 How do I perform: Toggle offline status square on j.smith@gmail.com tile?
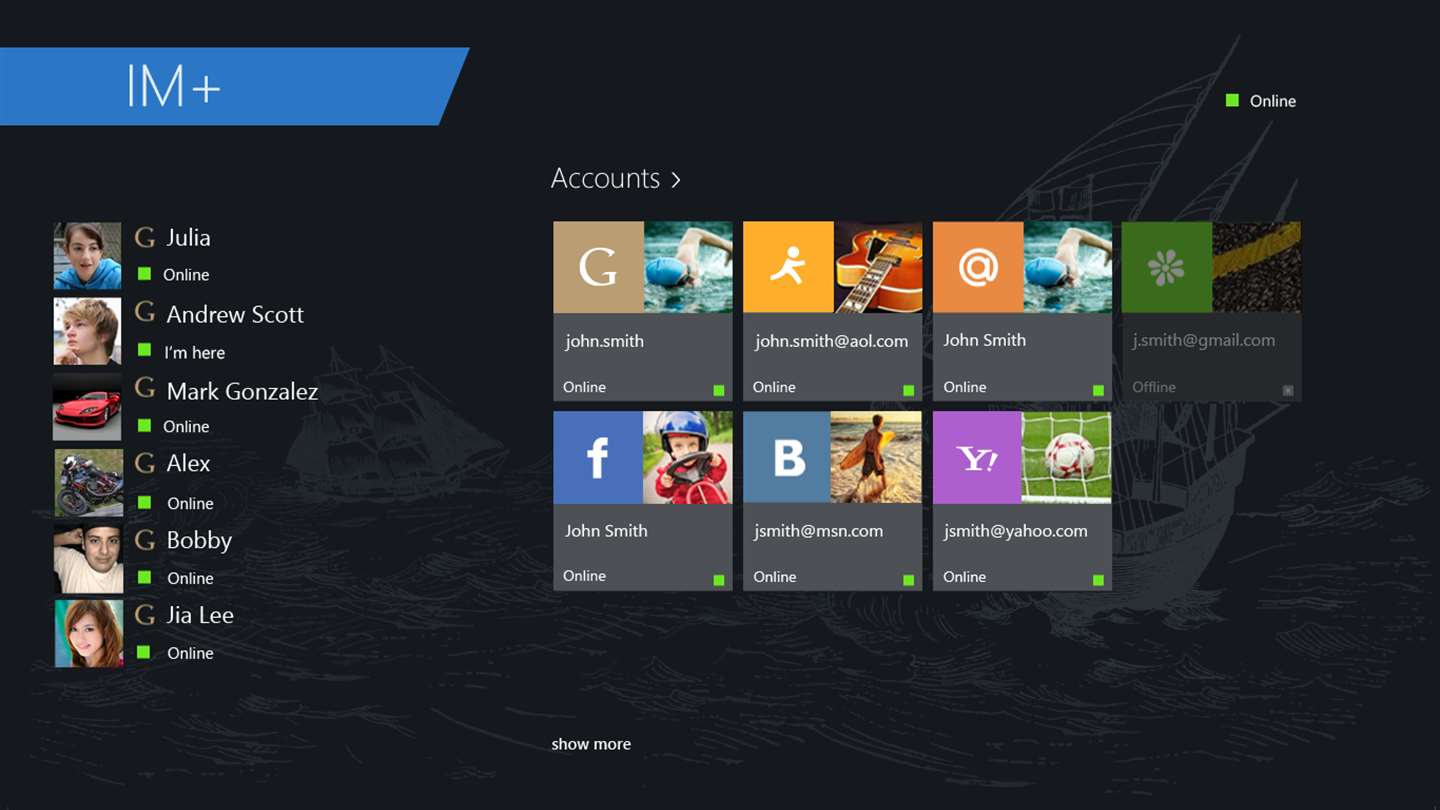point(1288,390)
